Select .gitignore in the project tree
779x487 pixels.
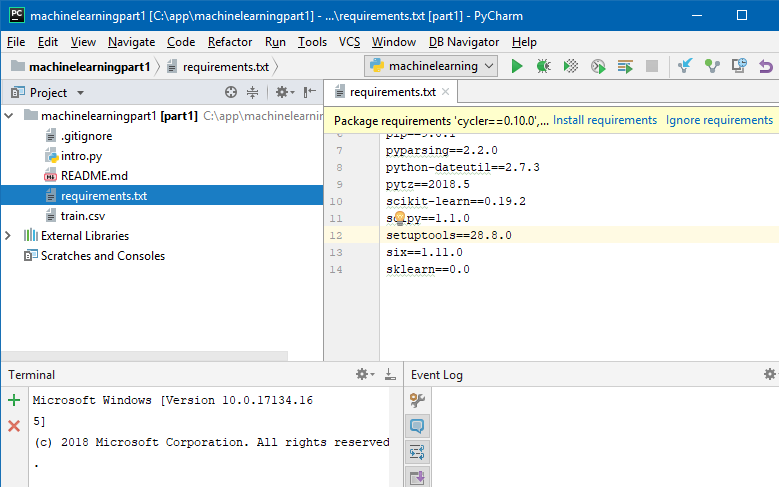pyautogui.click(x=86, y=136)
